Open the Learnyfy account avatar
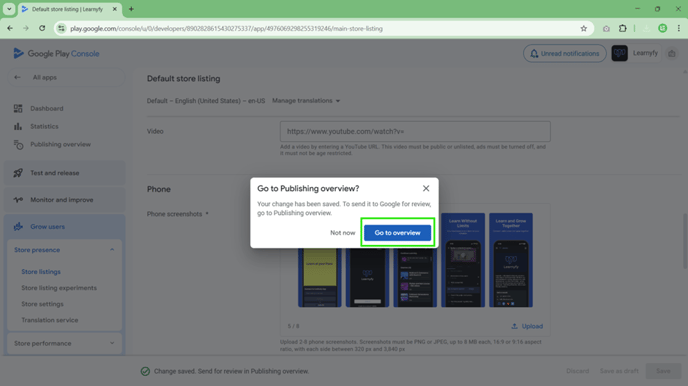 pyautogui.click(x=619, y=53)
